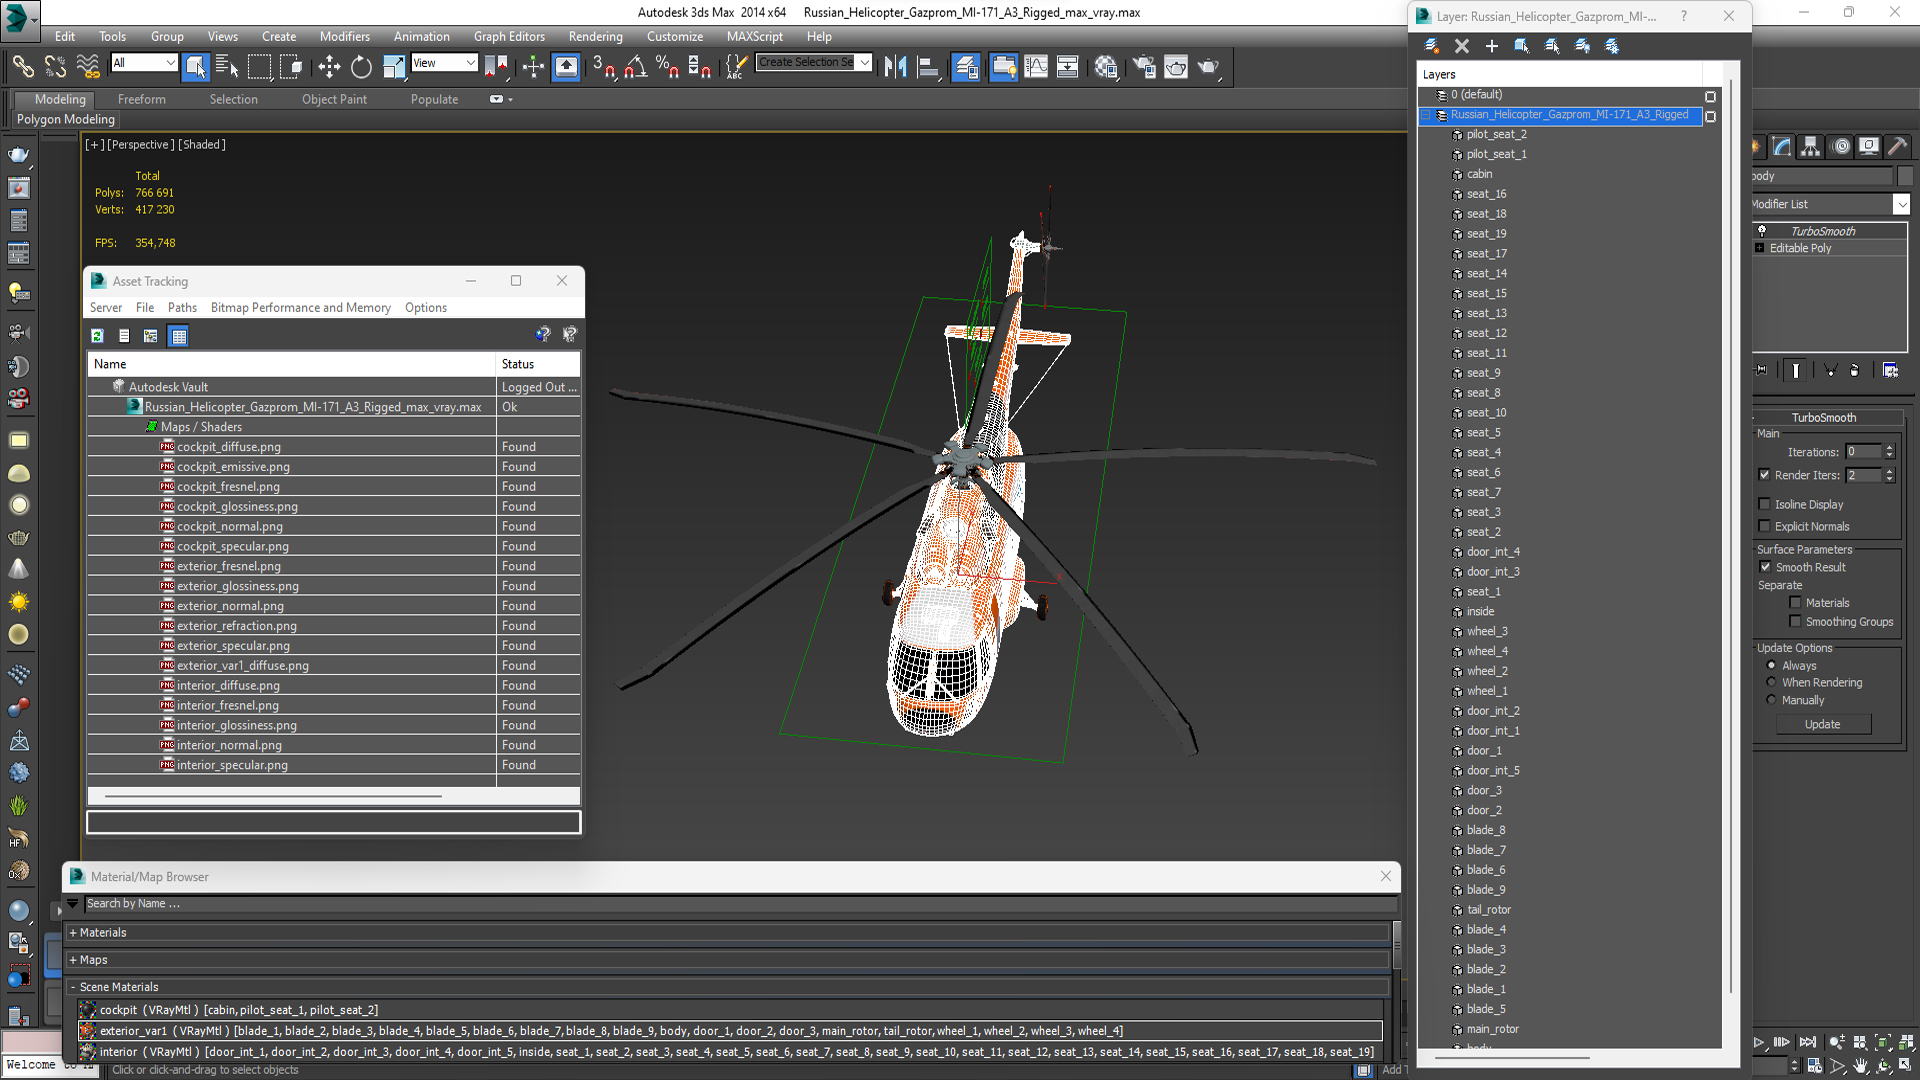Toggle the Angle Snap button
The width and height of the screenshot is (1920, 1080).
(x=635, y=67)
